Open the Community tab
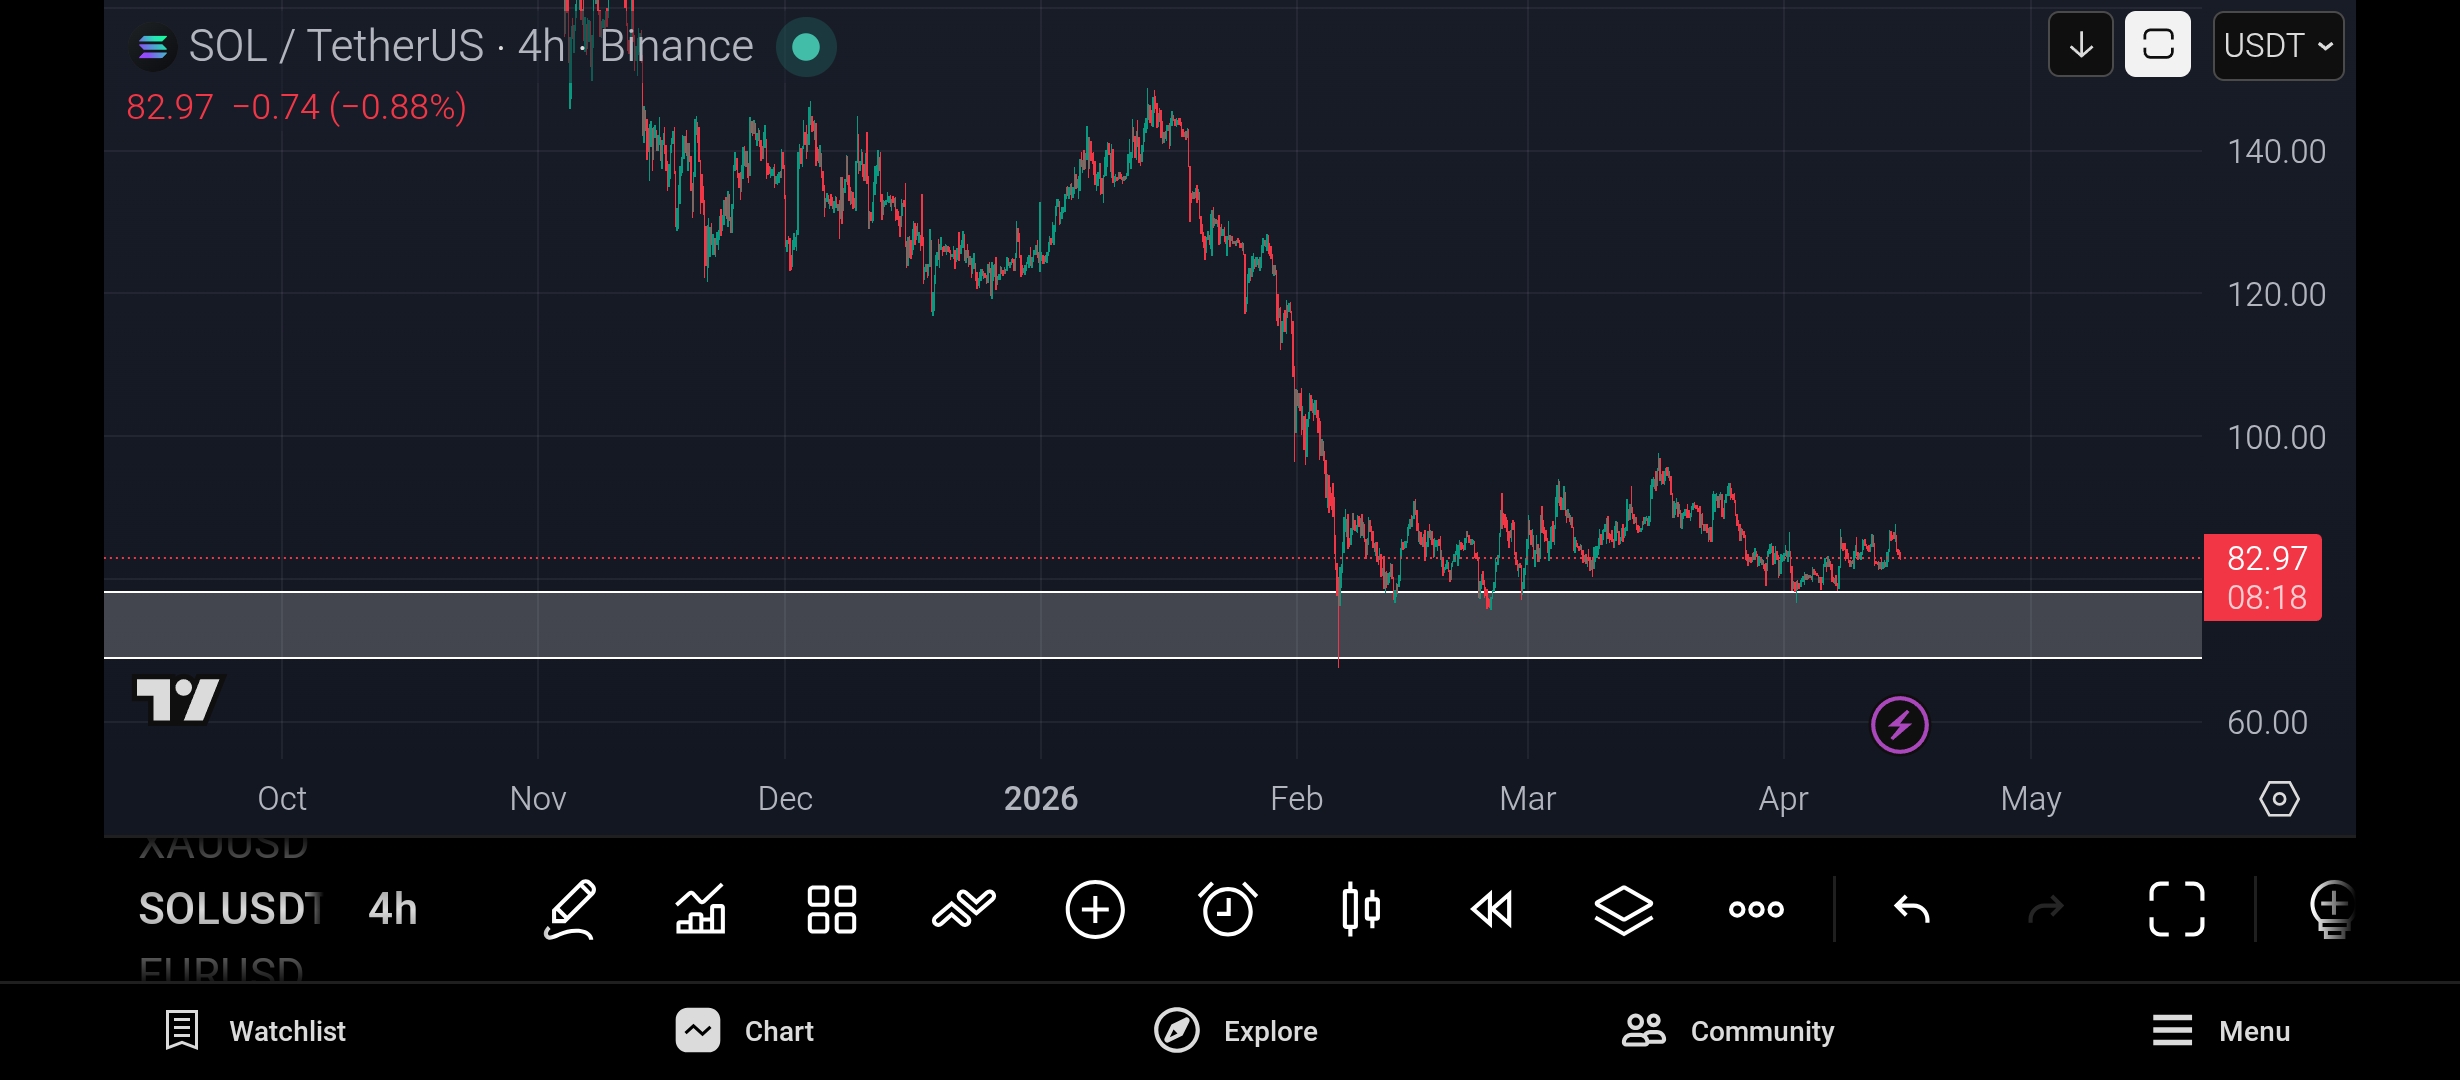 pyautogui.click(x=1727, y=1031)
